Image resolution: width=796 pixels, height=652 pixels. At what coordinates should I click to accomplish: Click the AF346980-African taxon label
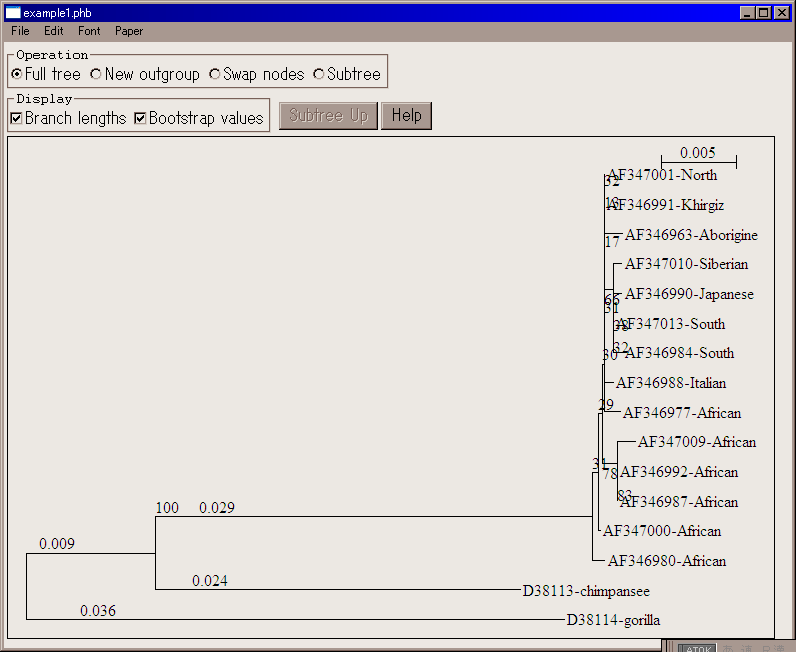point(666,561)
